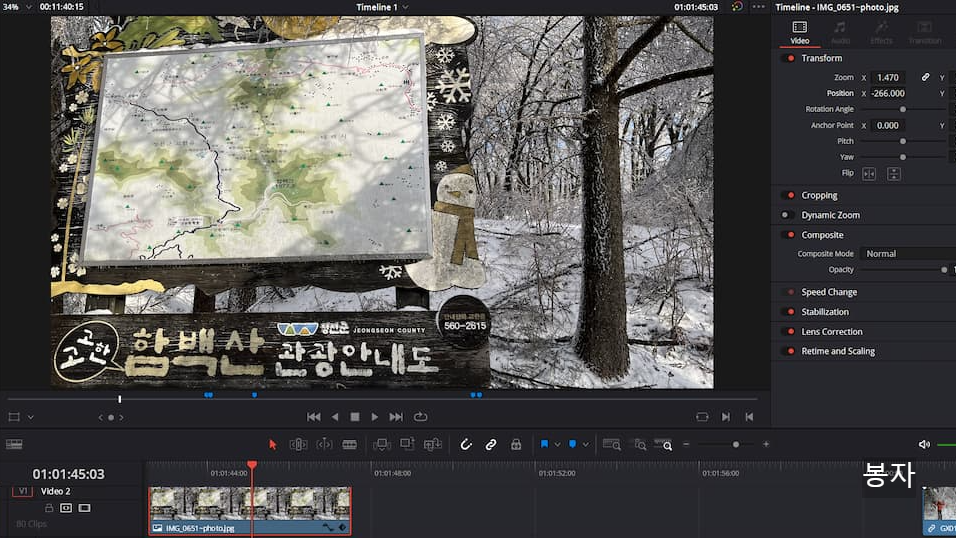Add a blue flag to the clip
The height and width of the screenshot is (538, 956).
coord(544,445)
